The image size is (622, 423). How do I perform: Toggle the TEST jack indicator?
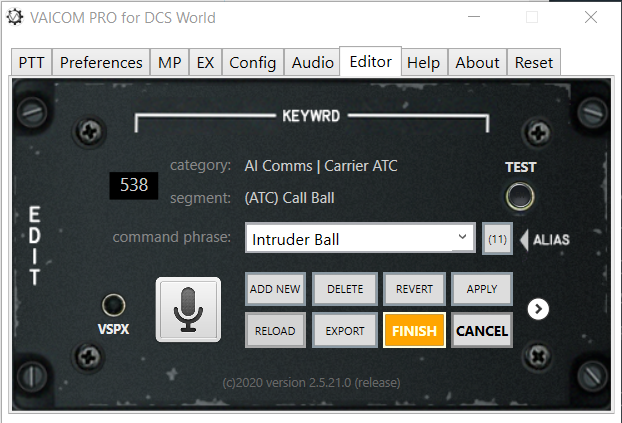tap(520, 196)
